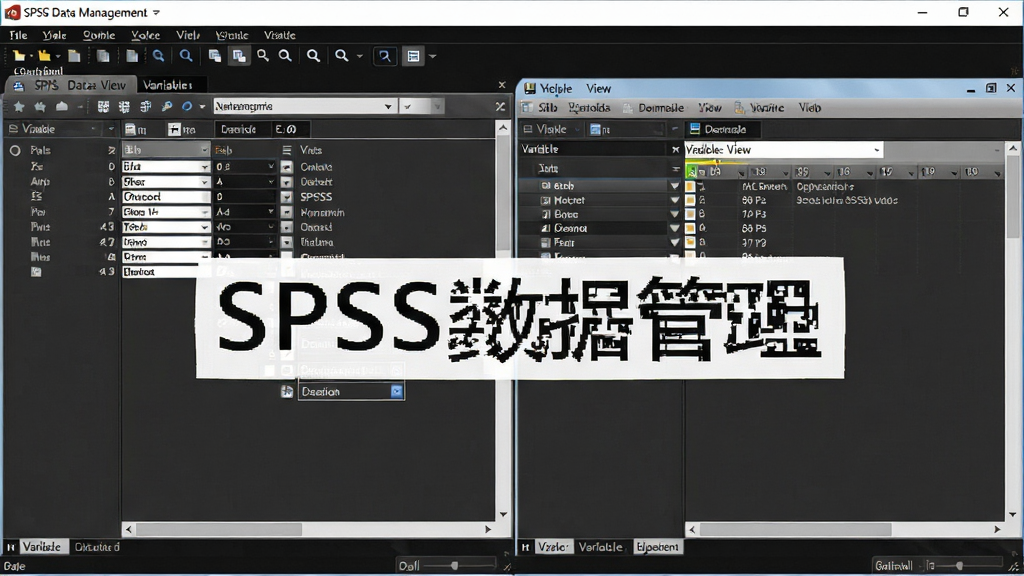Viewport: 1024px width, 576px height.
Task: Click the icon before Varite in right window menu
Action: [739, 108]
